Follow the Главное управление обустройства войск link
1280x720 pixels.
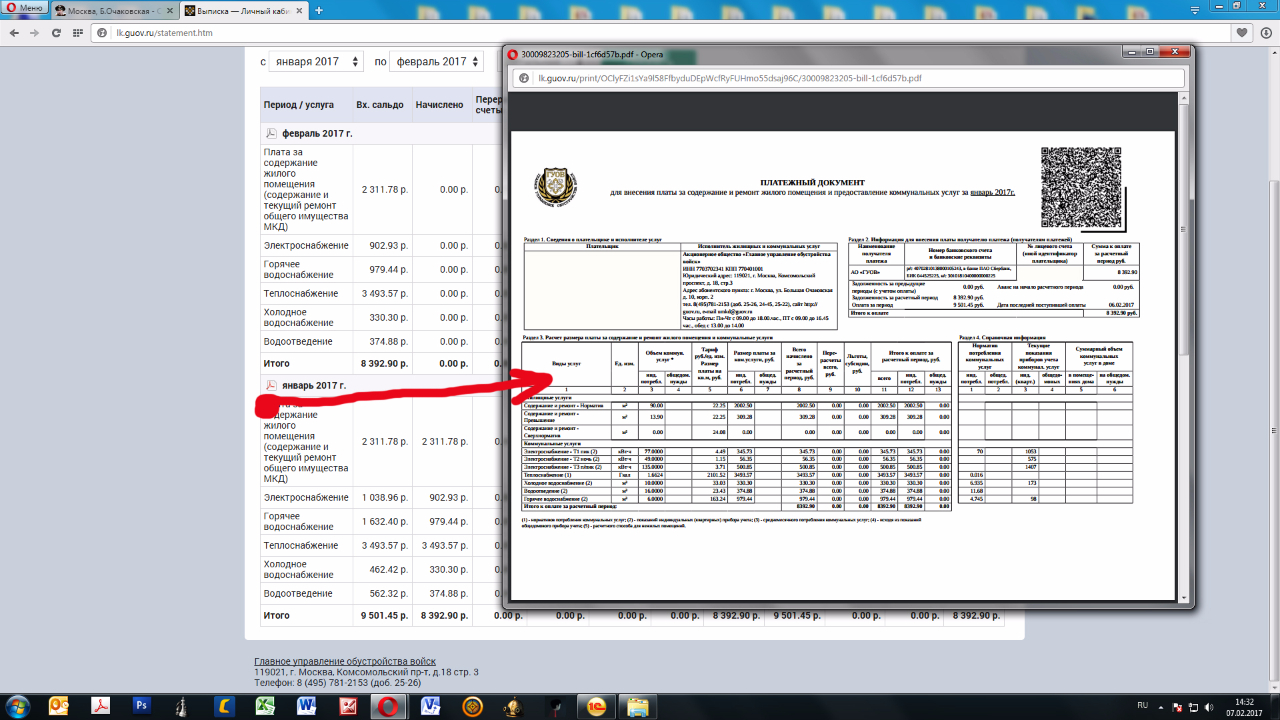pos(345,662)
